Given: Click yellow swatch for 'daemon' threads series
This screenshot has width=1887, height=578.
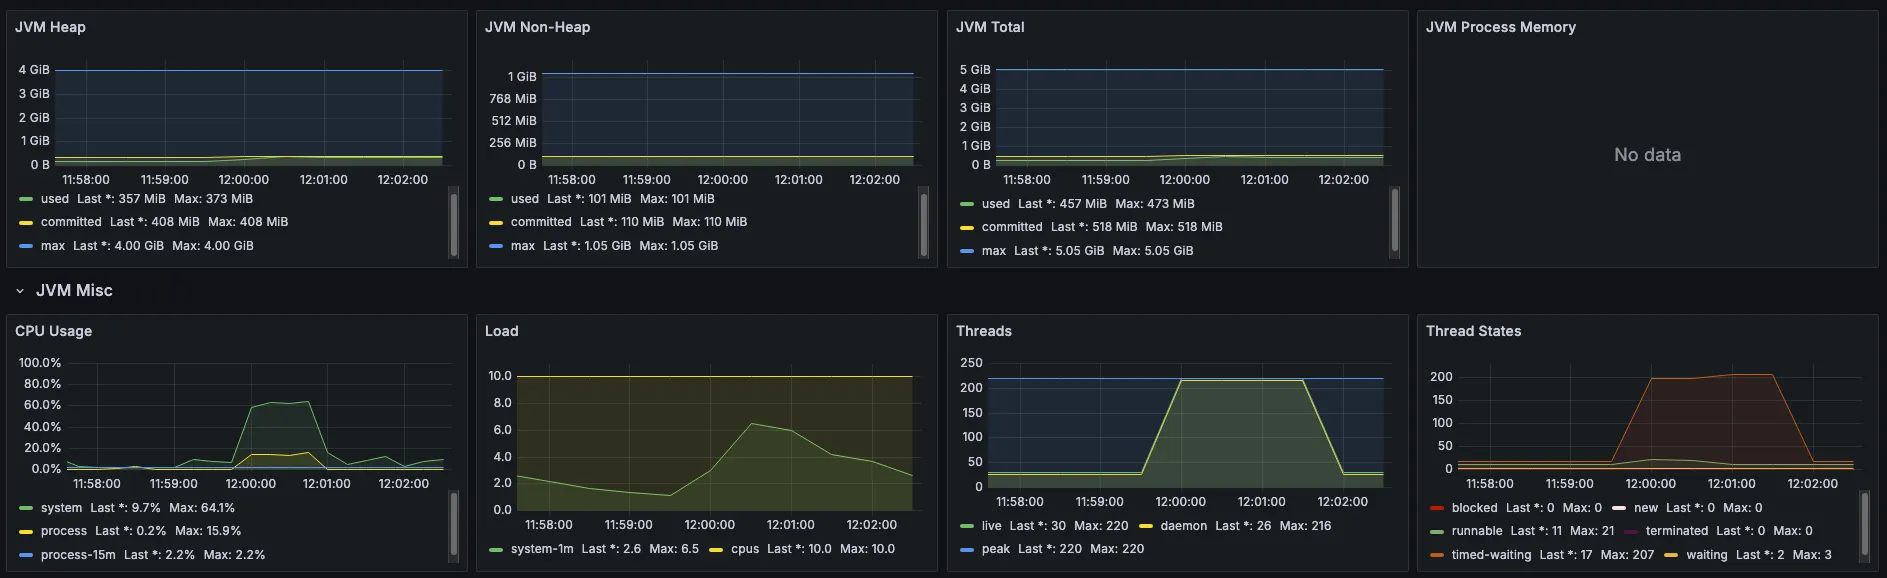Looking at the screenshot, I should tap(1146, 526).
